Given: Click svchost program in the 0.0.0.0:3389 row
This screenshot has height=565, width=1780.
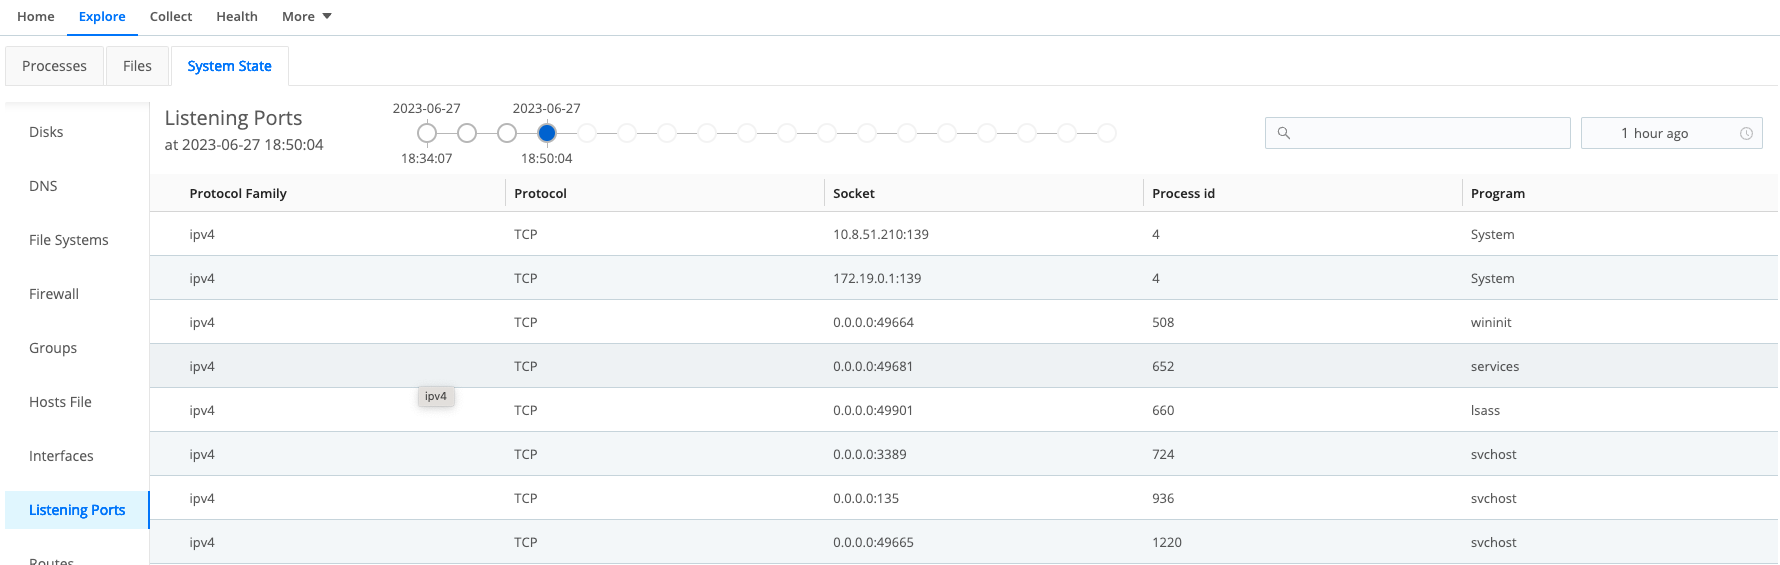Looking at the screenshot, I should (x=1494, y=454).
